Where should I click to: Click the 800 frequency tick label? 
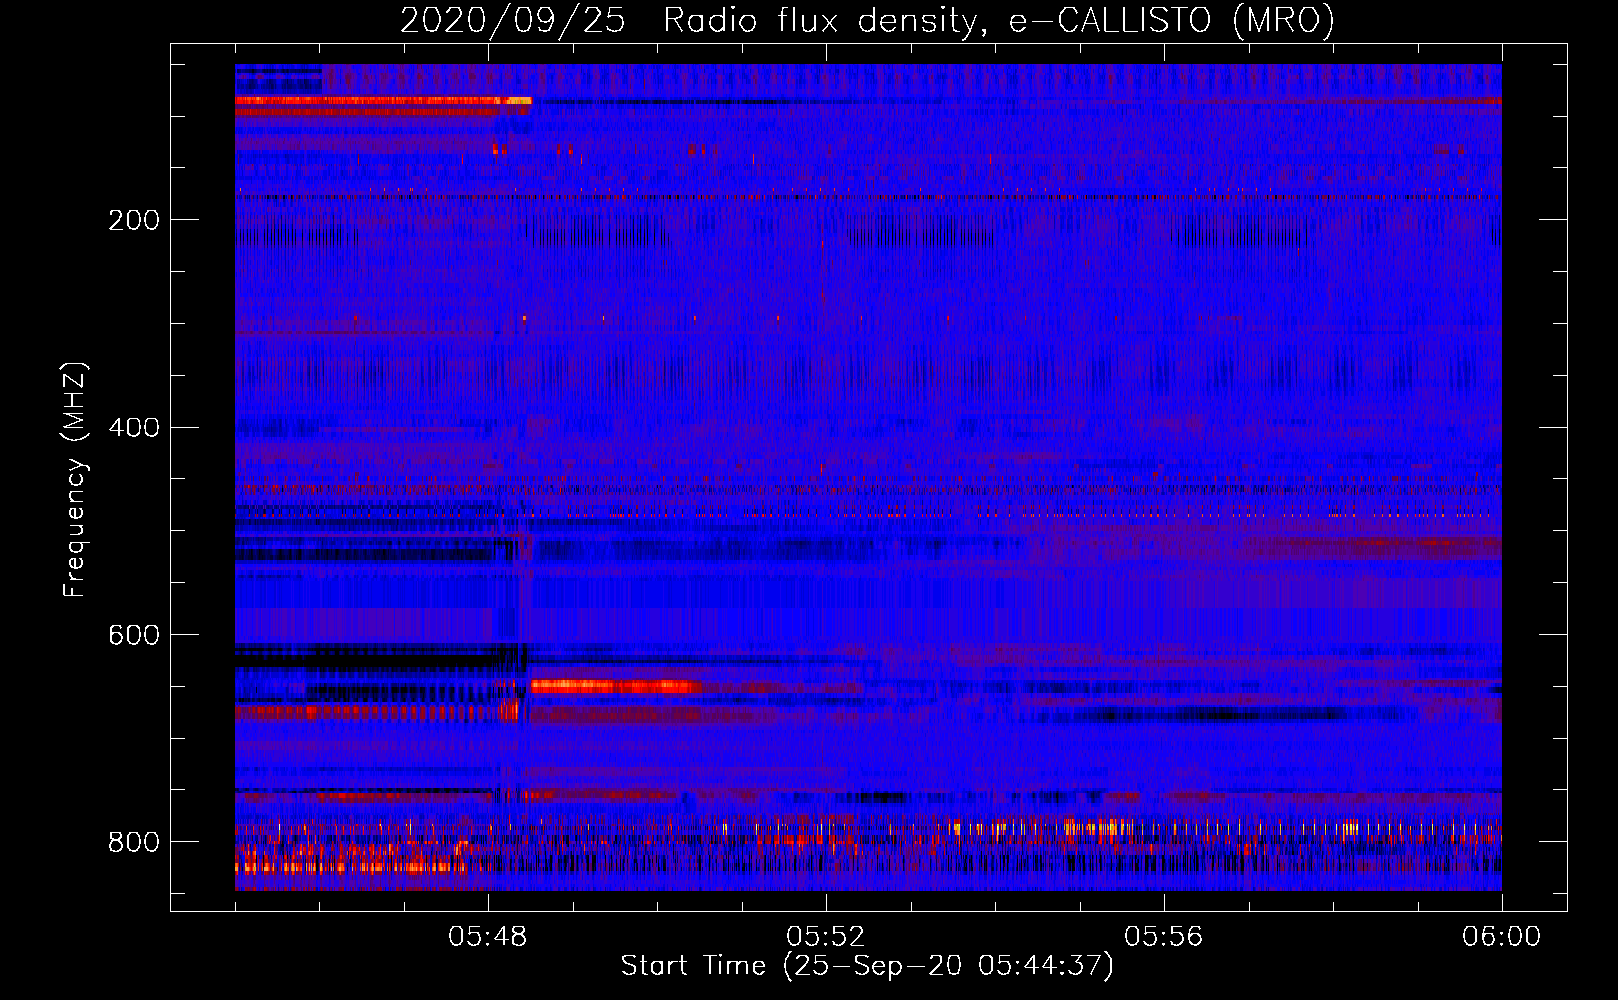point(134,843)
